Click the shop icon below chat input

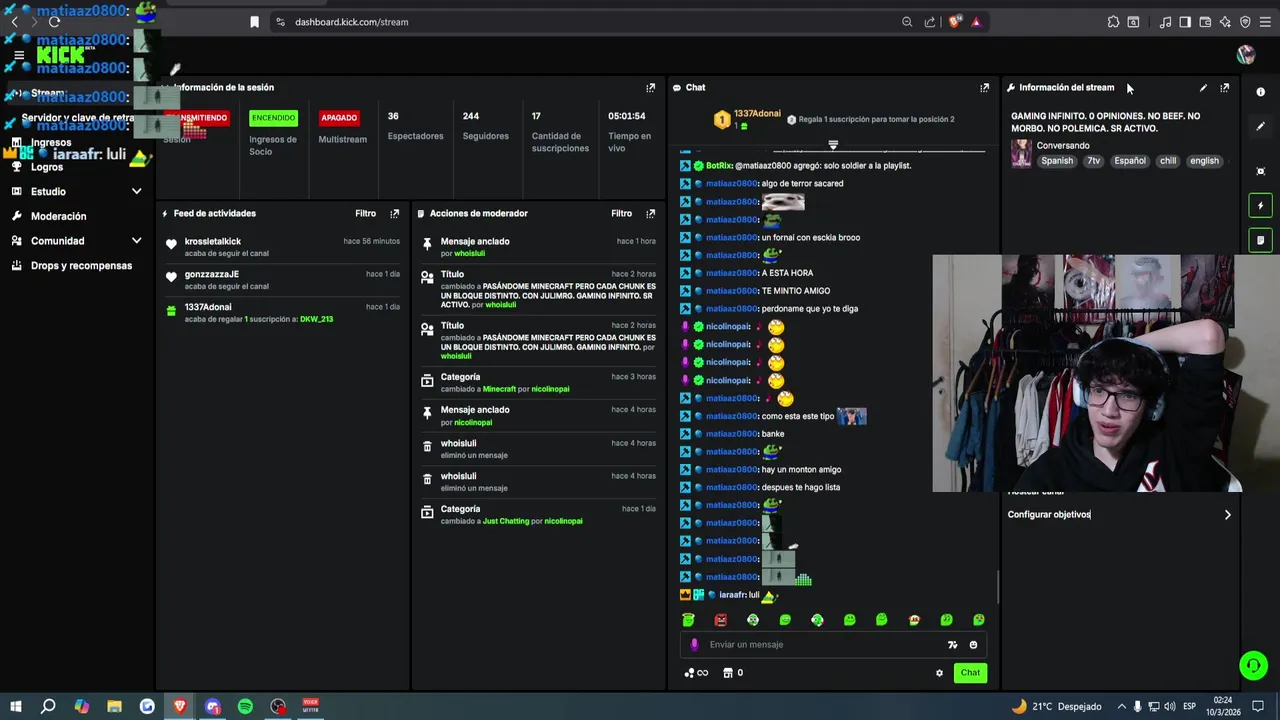pos(728,673)
